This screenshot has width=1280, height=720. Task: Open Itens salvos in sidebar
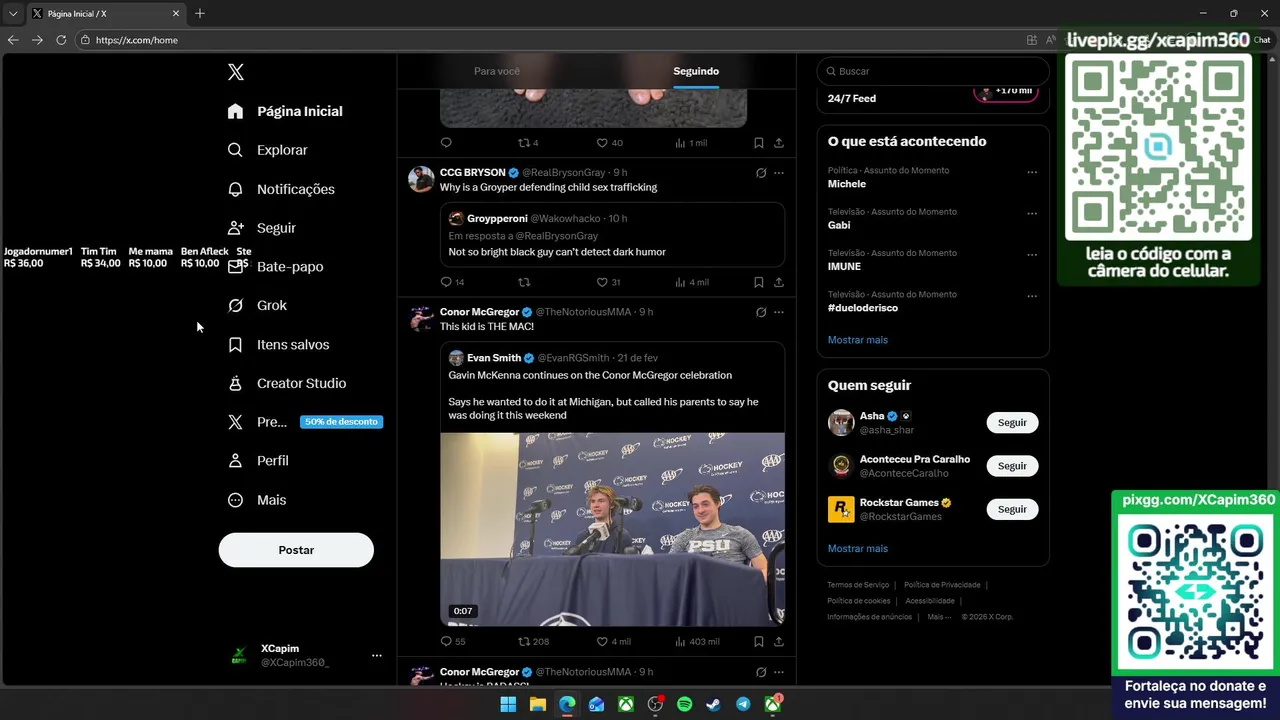click(x=278, y=344)
